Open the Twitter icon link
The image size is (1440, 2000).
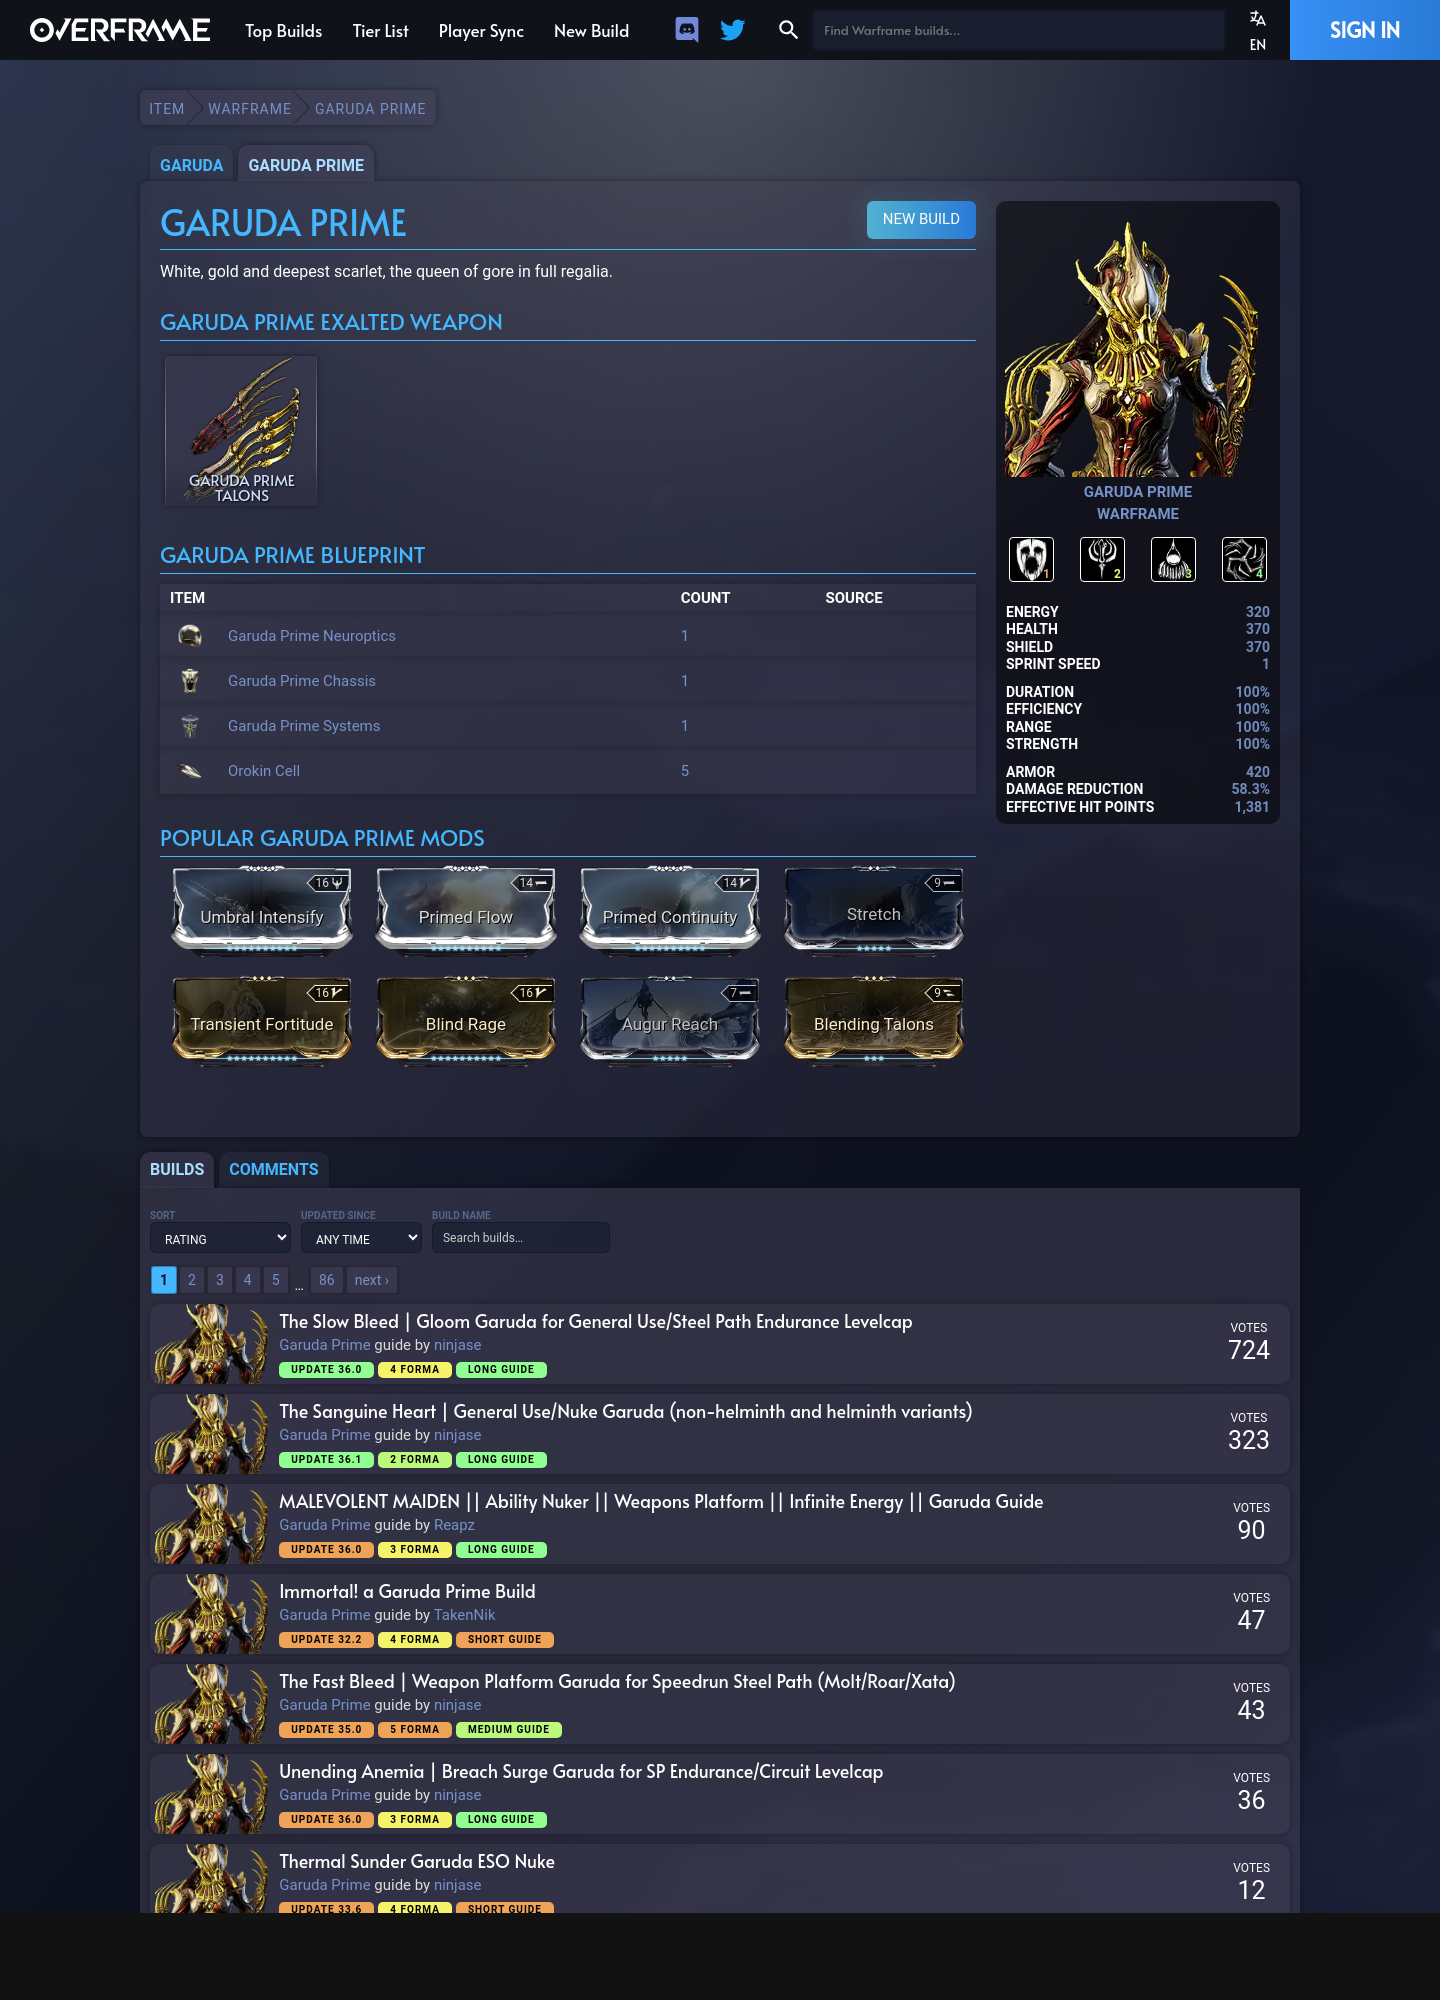click(x=733, y=30)
